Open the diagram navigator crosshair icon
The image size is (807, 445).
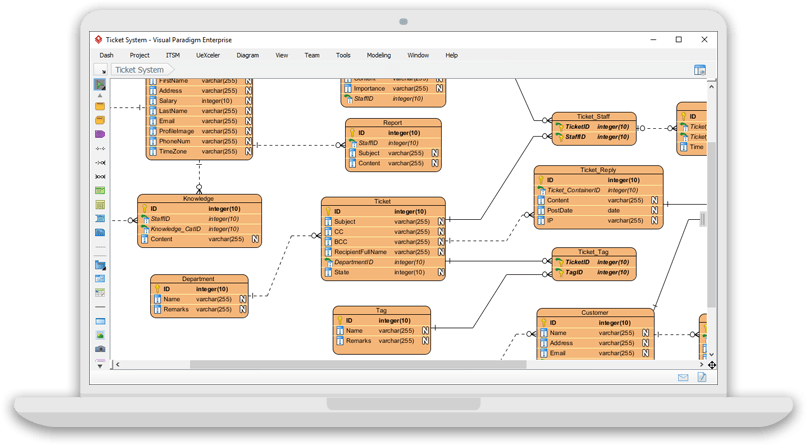pyautogui.click(x=712, y=365)
